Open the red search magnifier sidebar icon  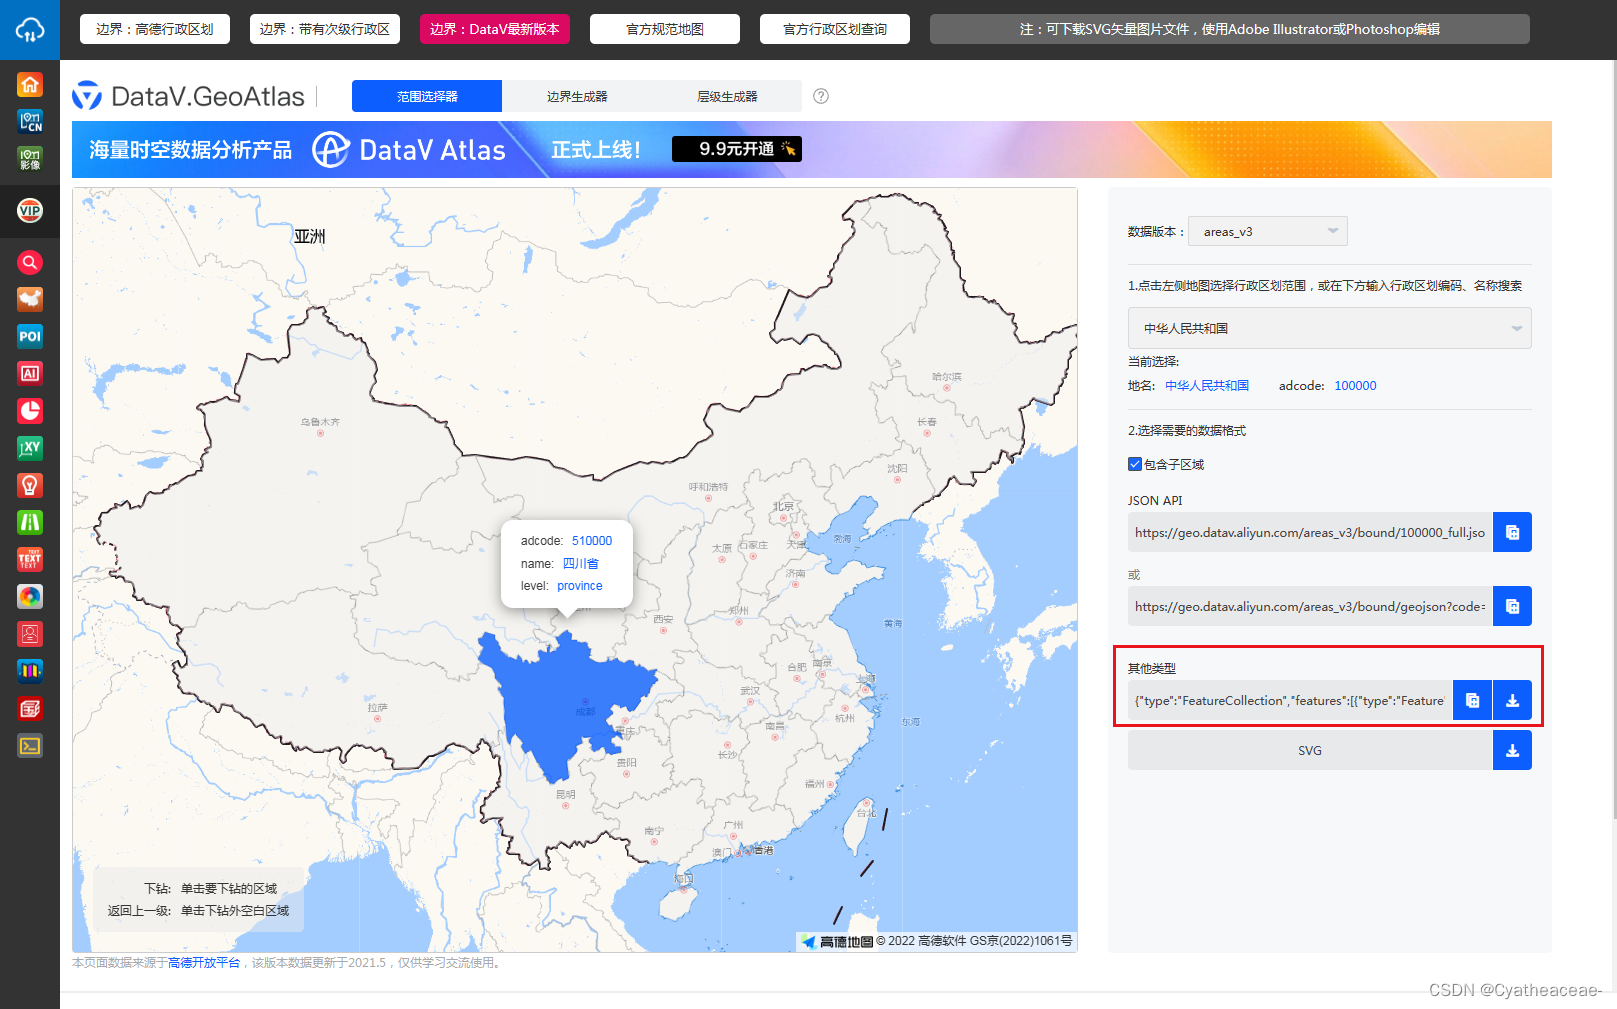click(30, 262)
